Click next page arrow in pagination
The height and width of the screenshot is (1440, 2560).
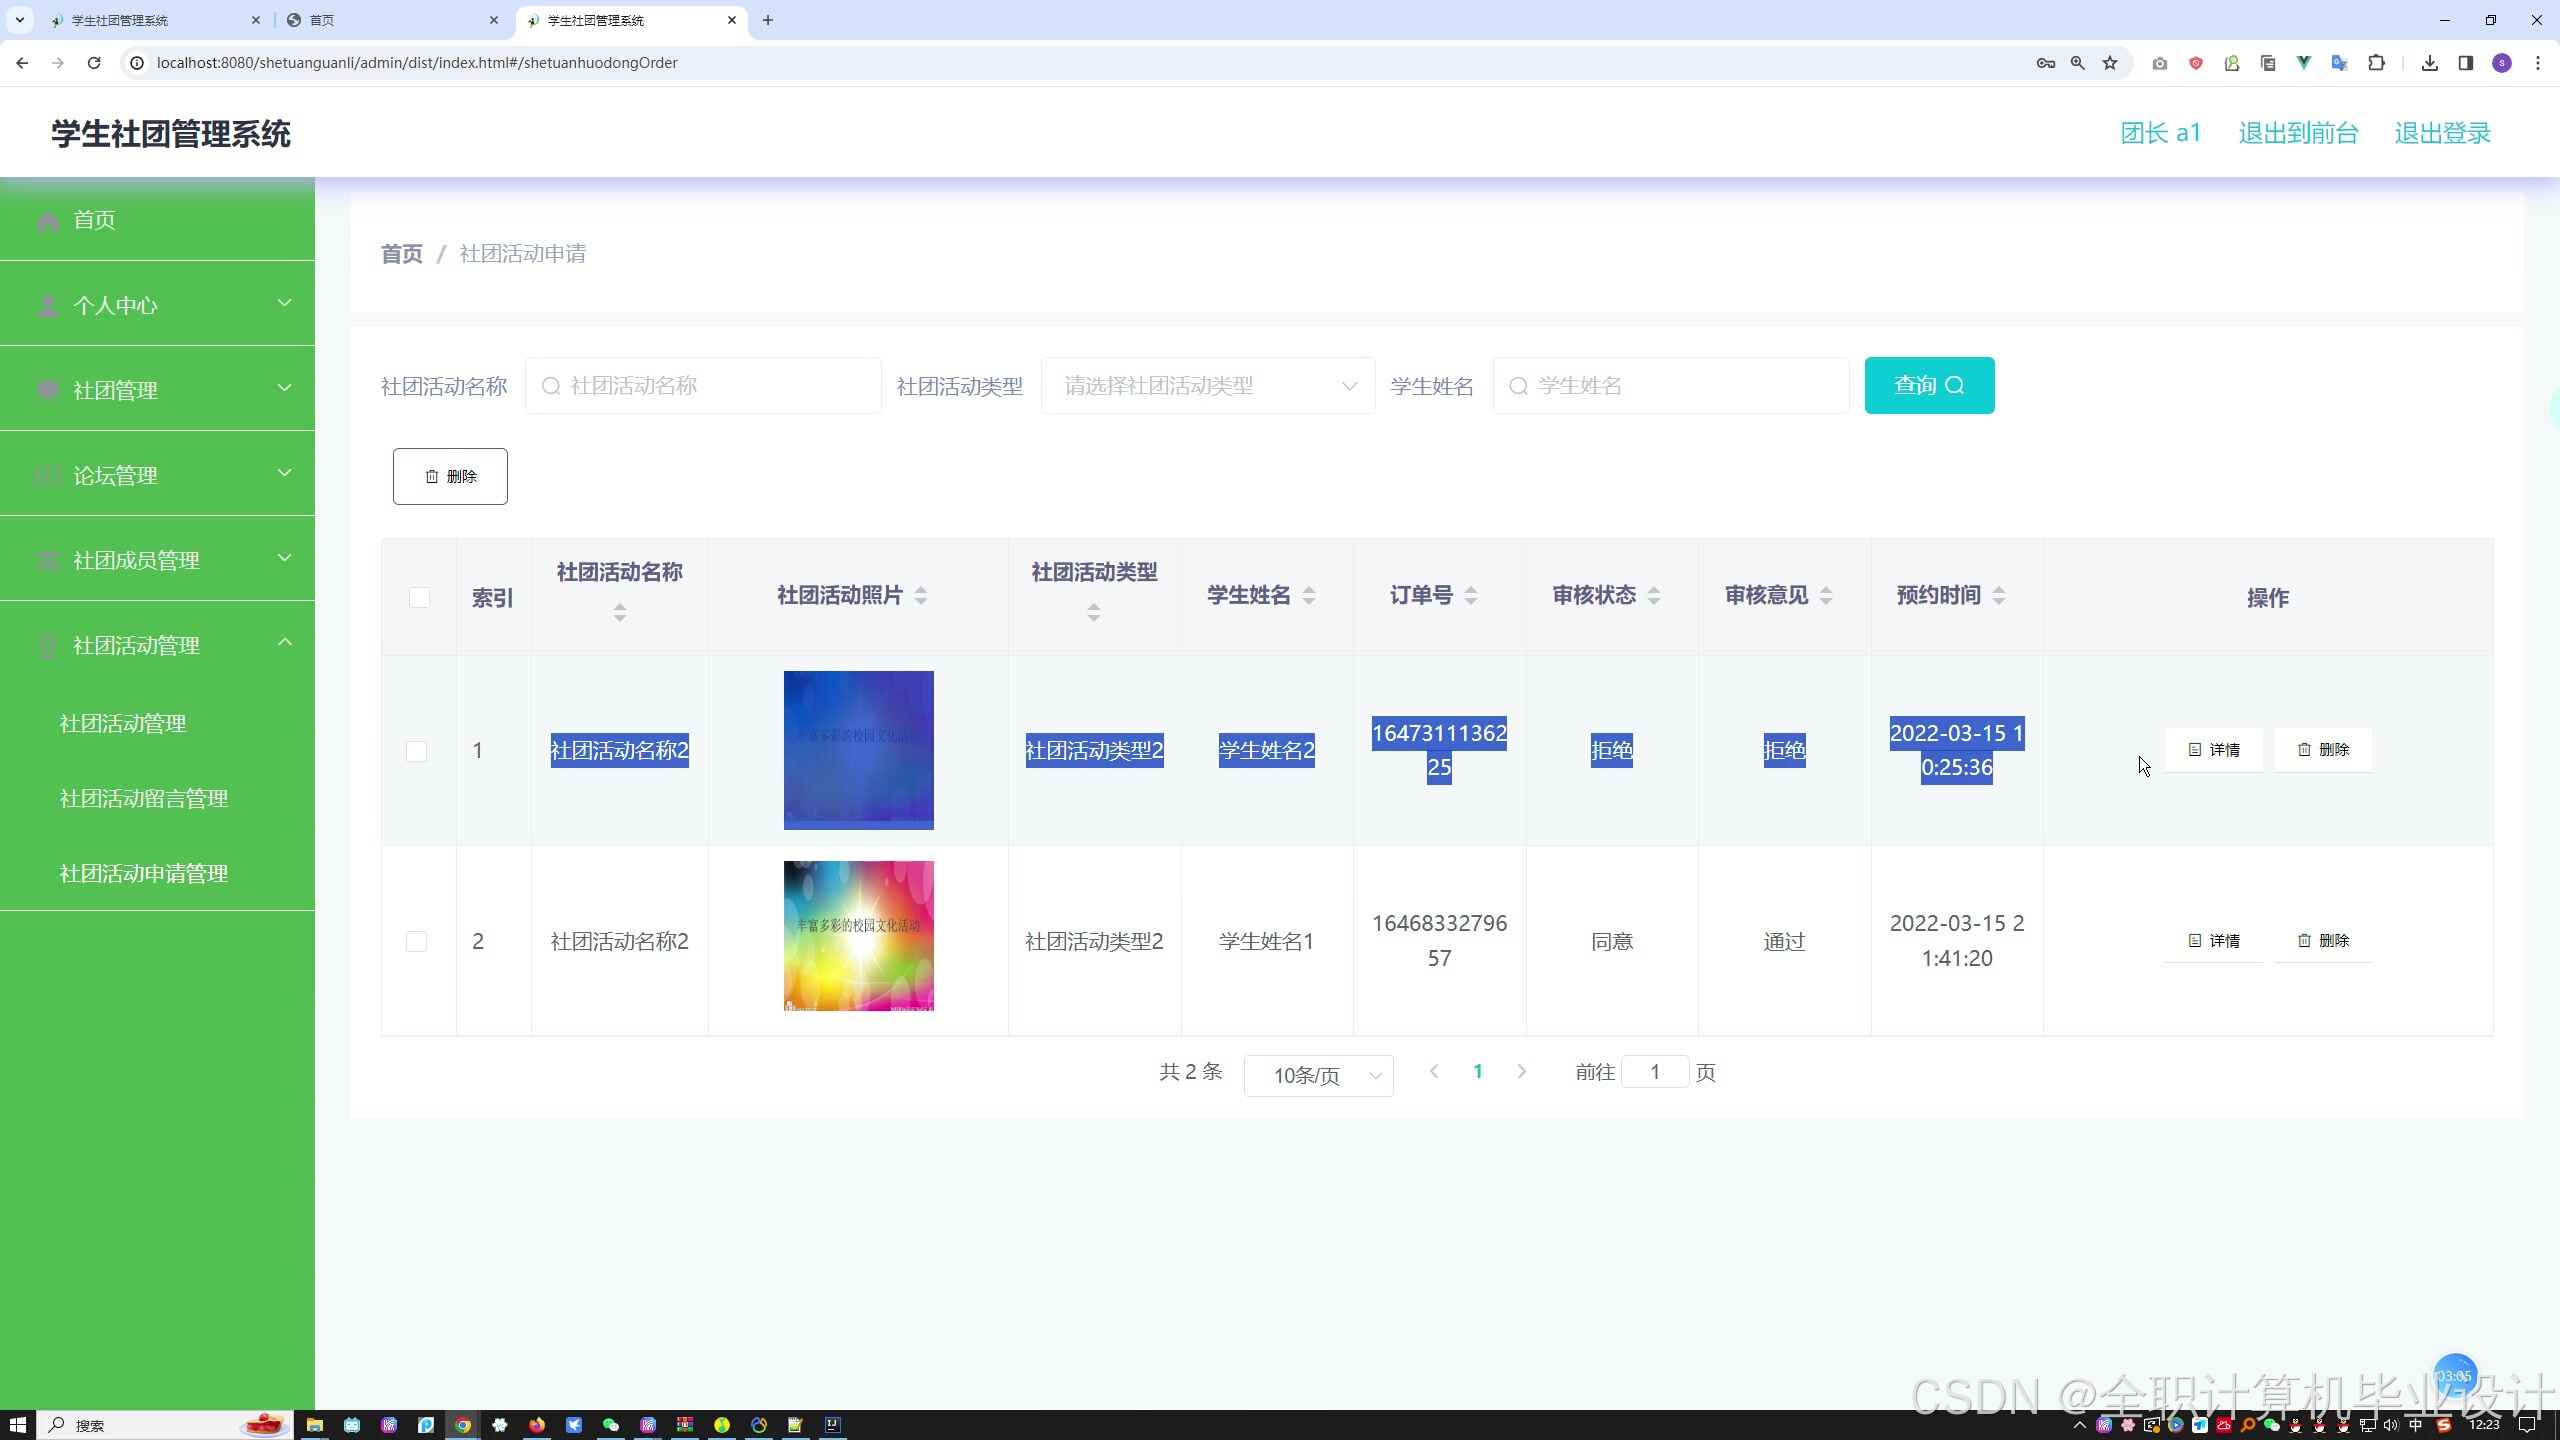(x=1521, y=1072)
